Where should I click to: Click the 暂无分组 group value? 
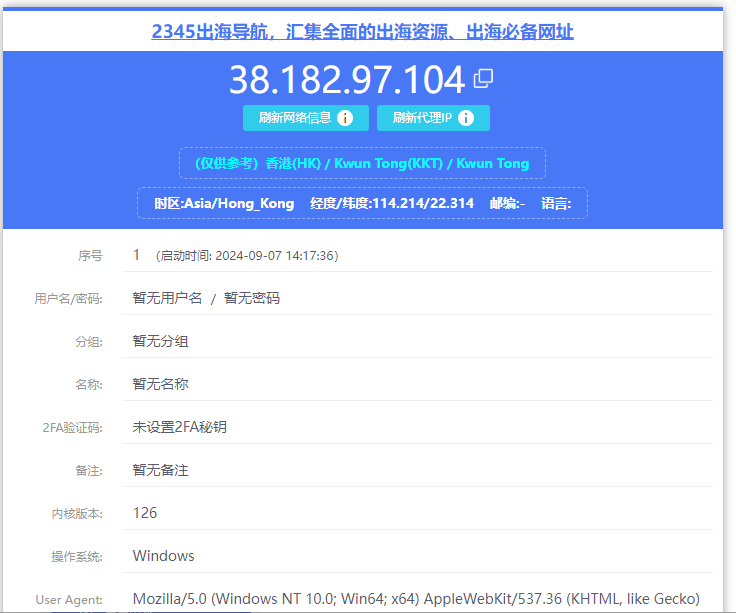(160, 341)
